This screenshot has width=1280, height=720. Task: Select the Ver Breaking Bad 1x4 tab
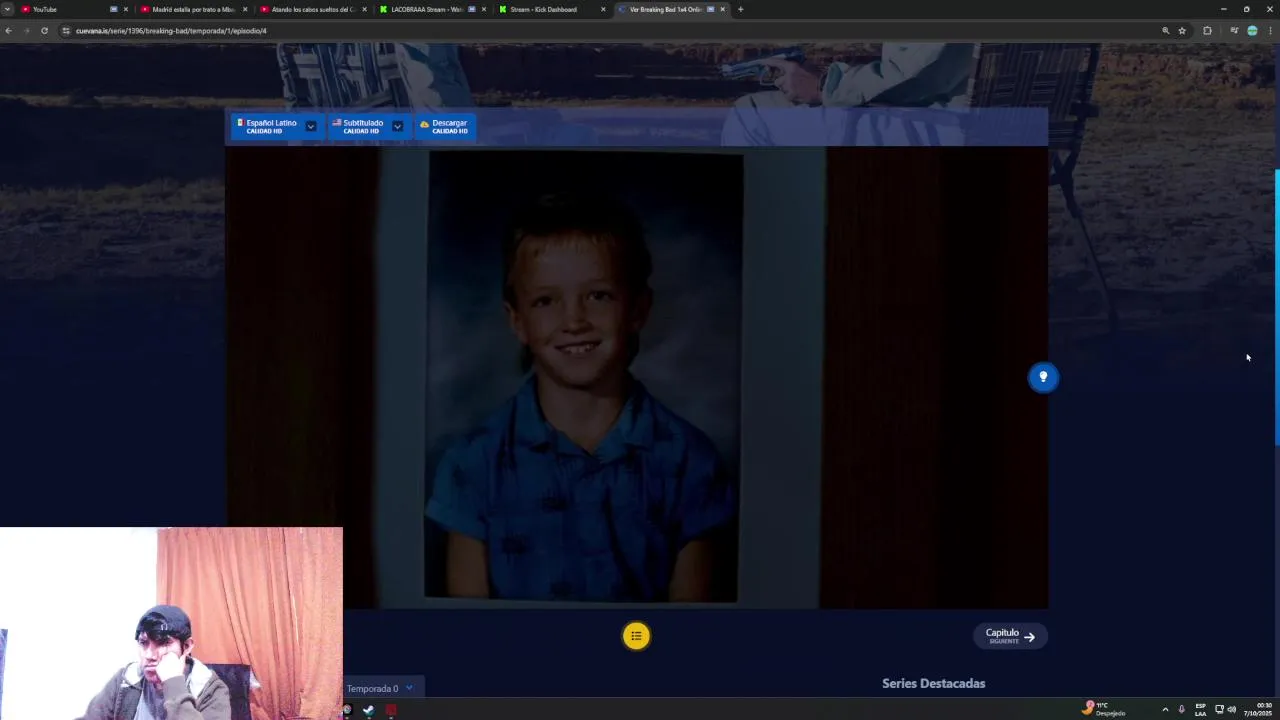click(665, 9)
